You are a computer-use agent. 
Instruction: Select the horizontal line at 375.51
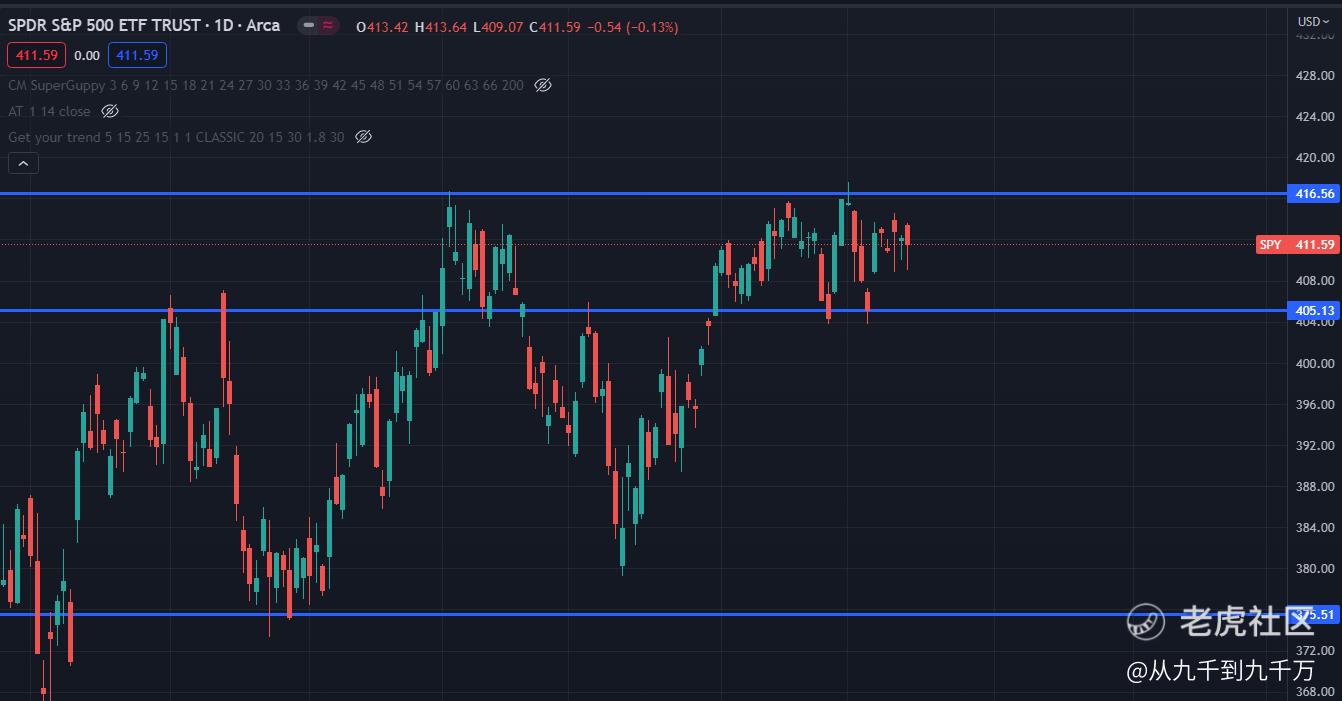pyautogui.click(x=643, y=614)
